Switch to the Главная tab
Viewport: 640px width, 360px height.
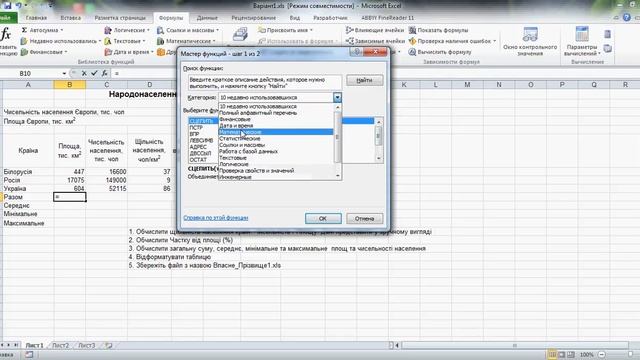(x=36, y=18)
